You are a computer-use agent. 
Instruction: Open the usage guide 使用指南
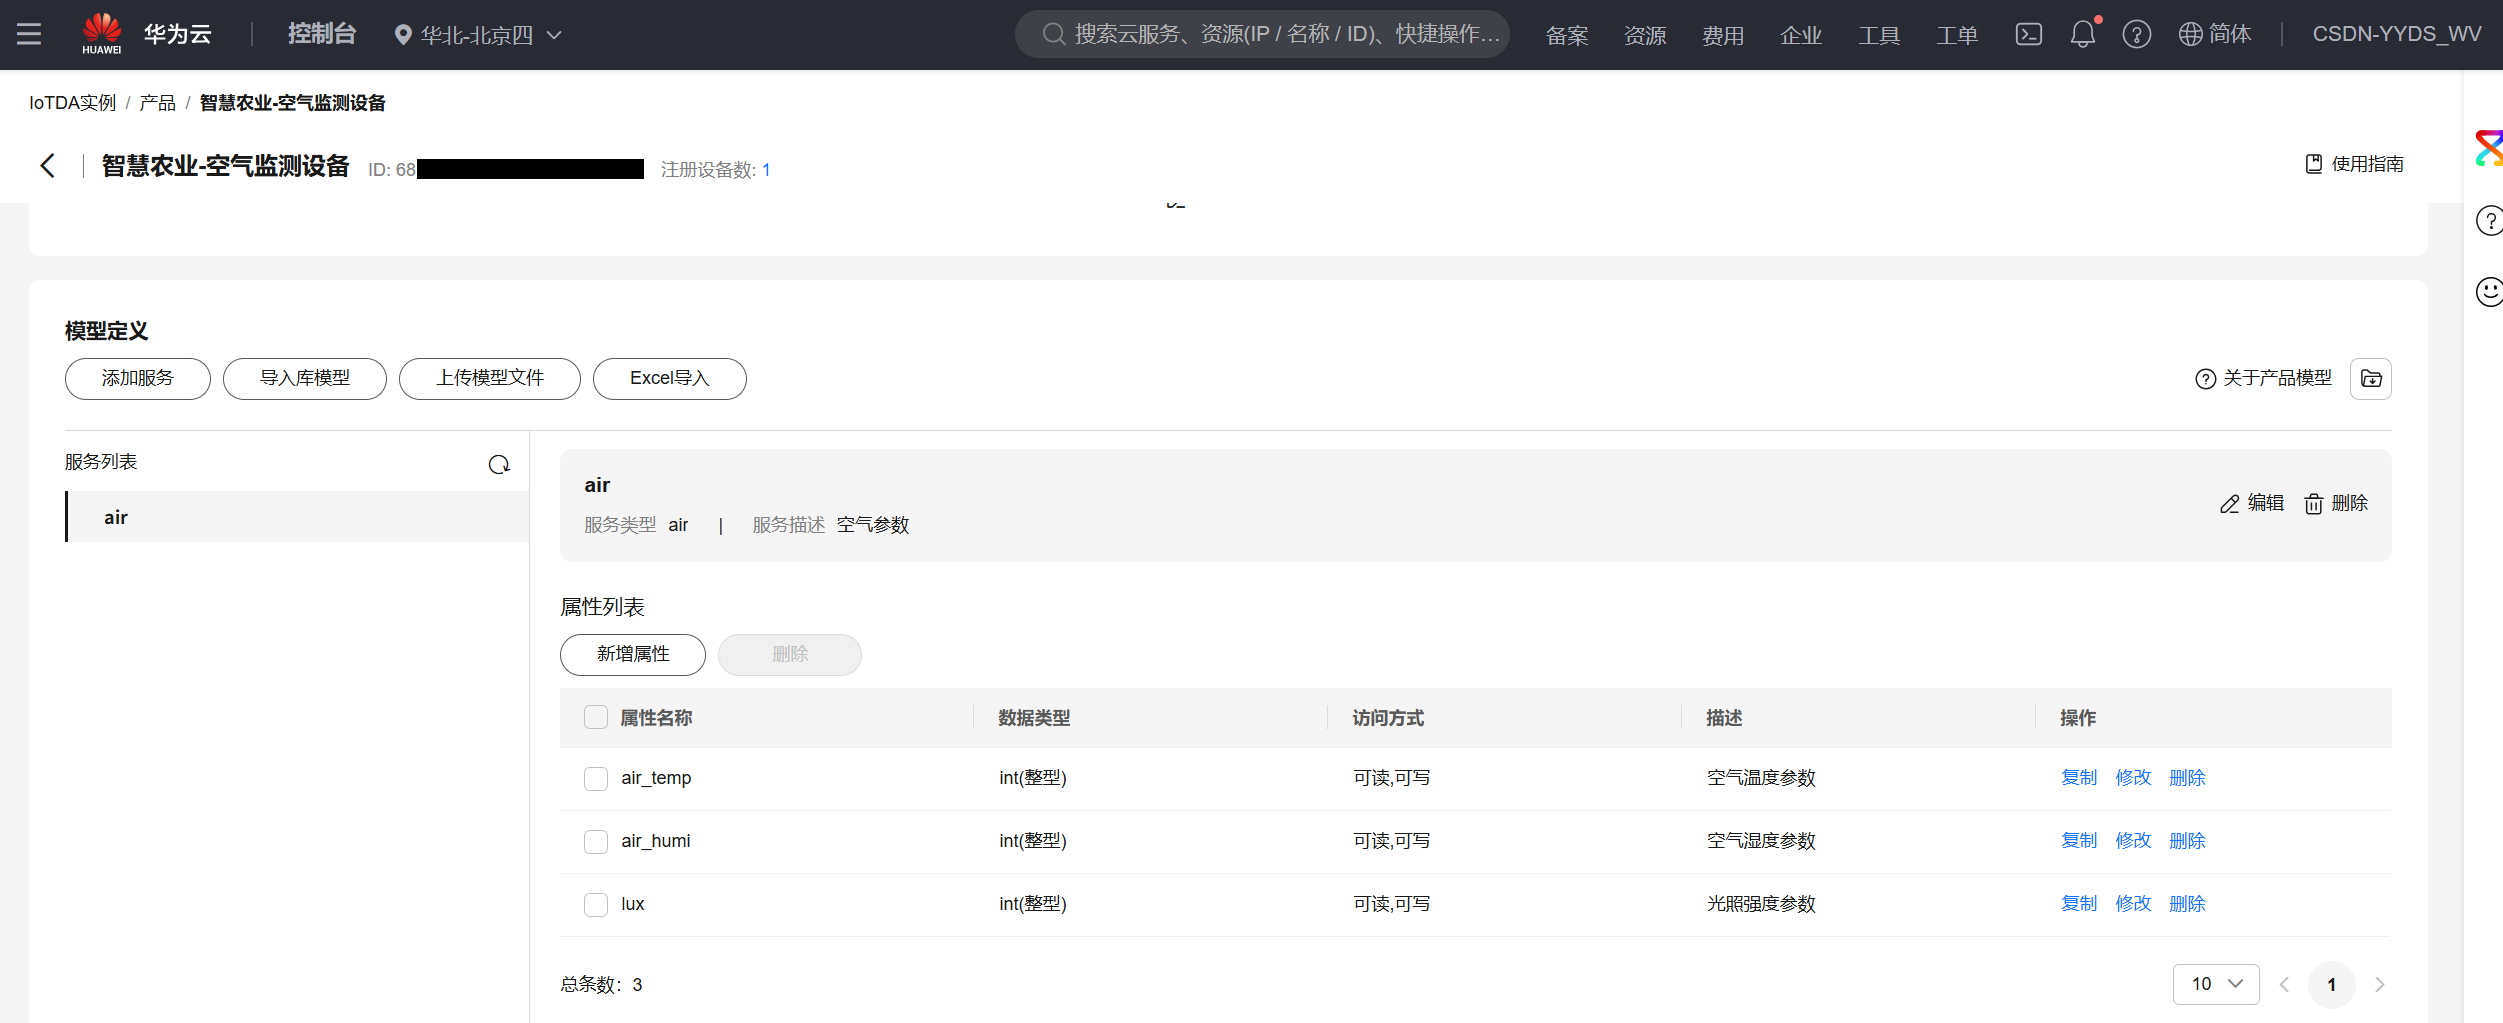(x=2355, y=164)
